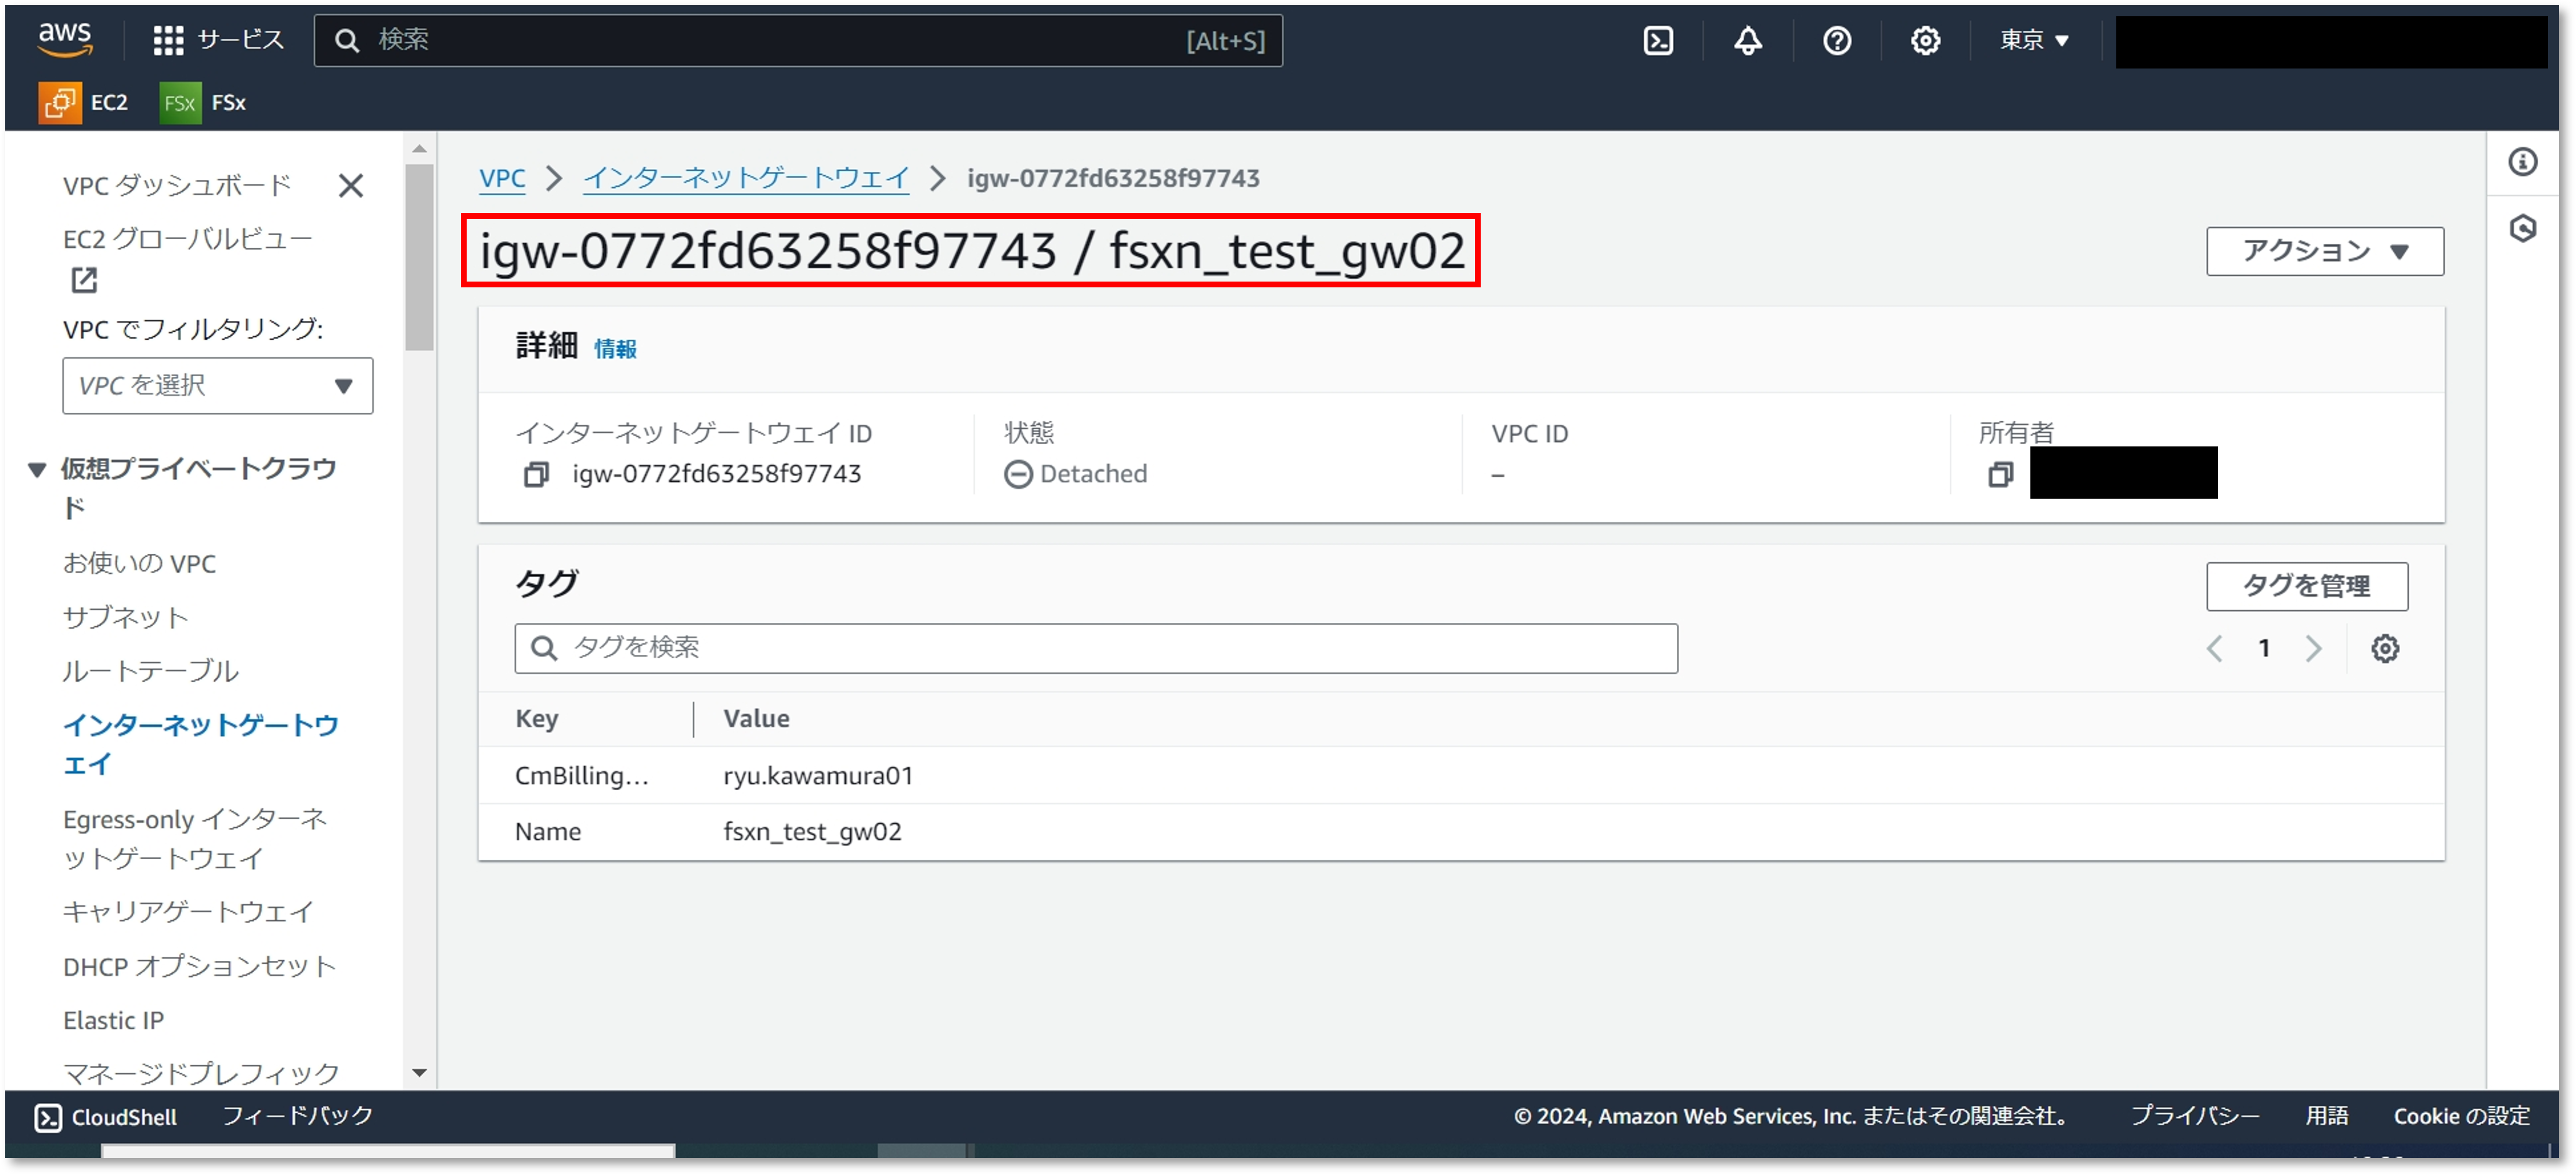Open the info panel icon on right

click(2522, 161)
